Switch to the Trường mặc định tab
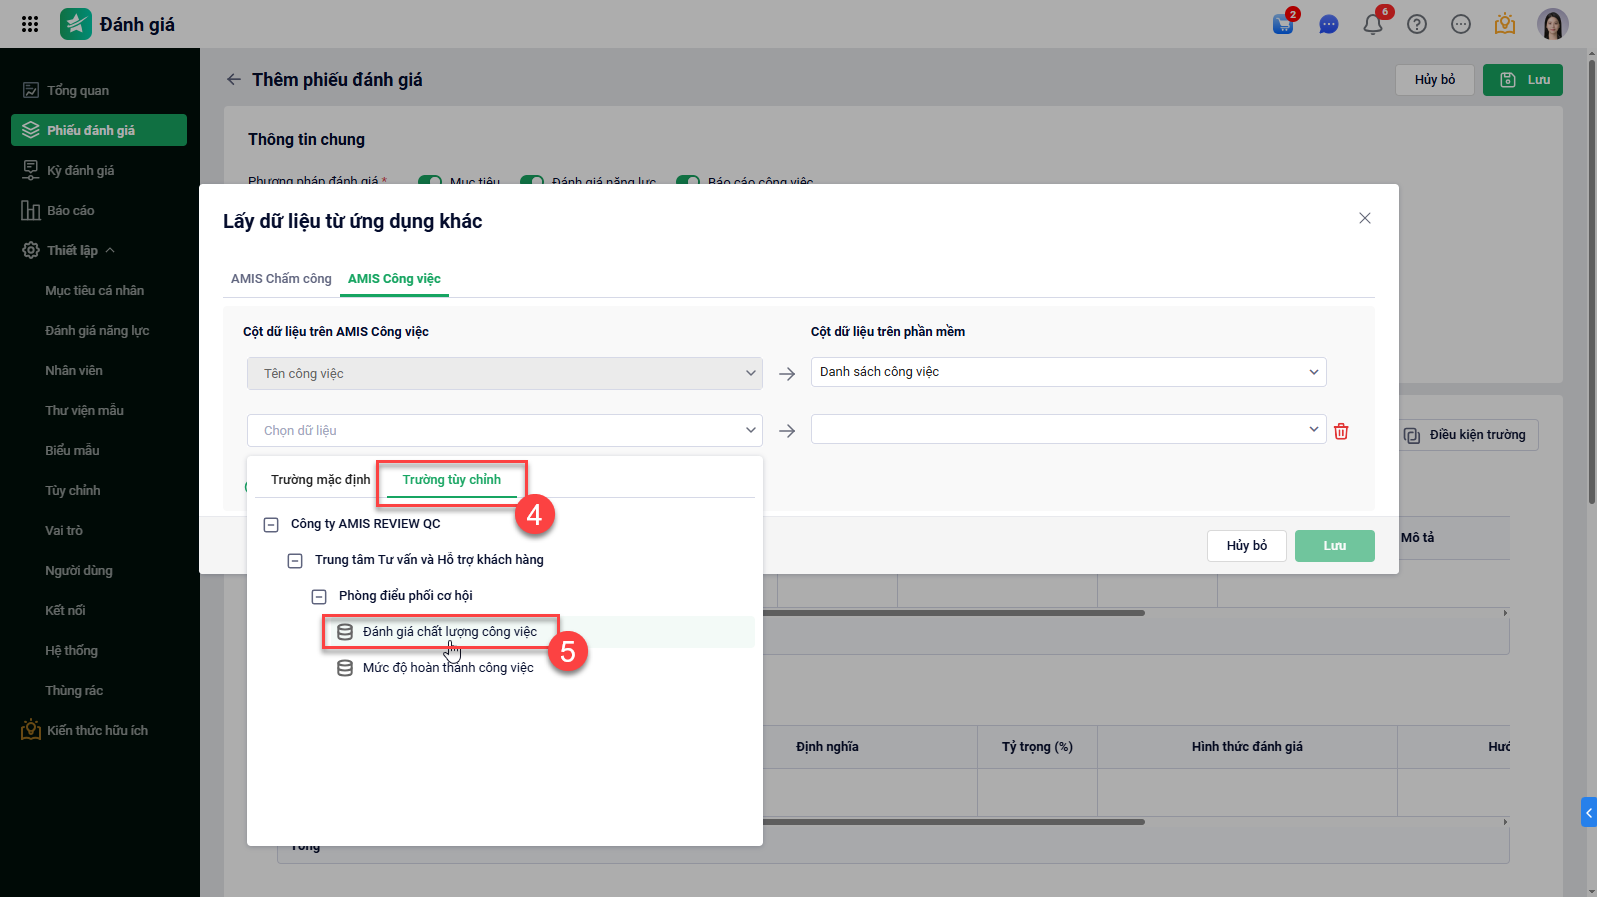Screen dimensions: 1597x897 click(320, 480)
